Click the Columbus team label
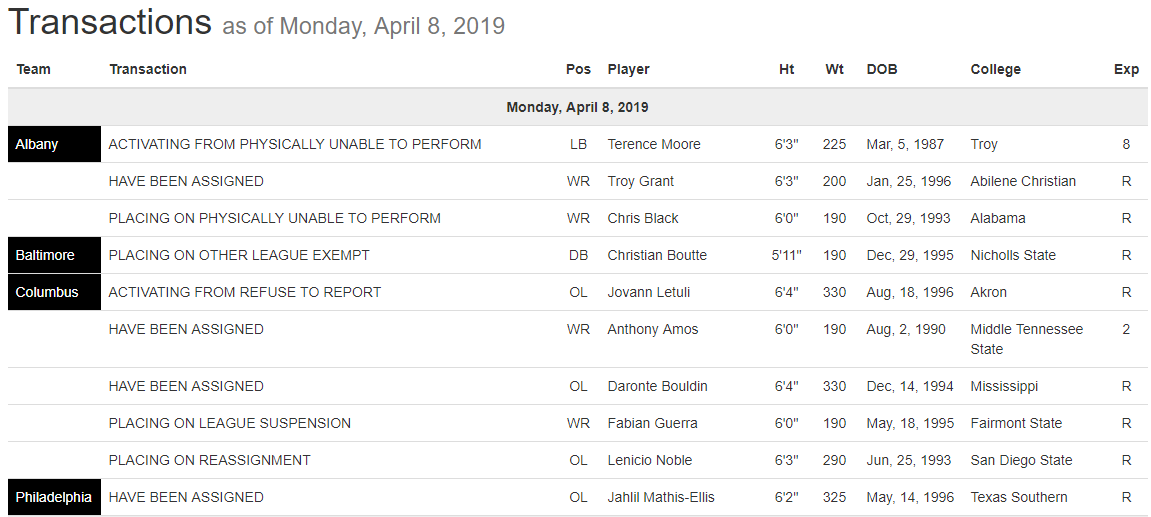Viewport: 1151px width, 517px height. [x=47, y=292]
